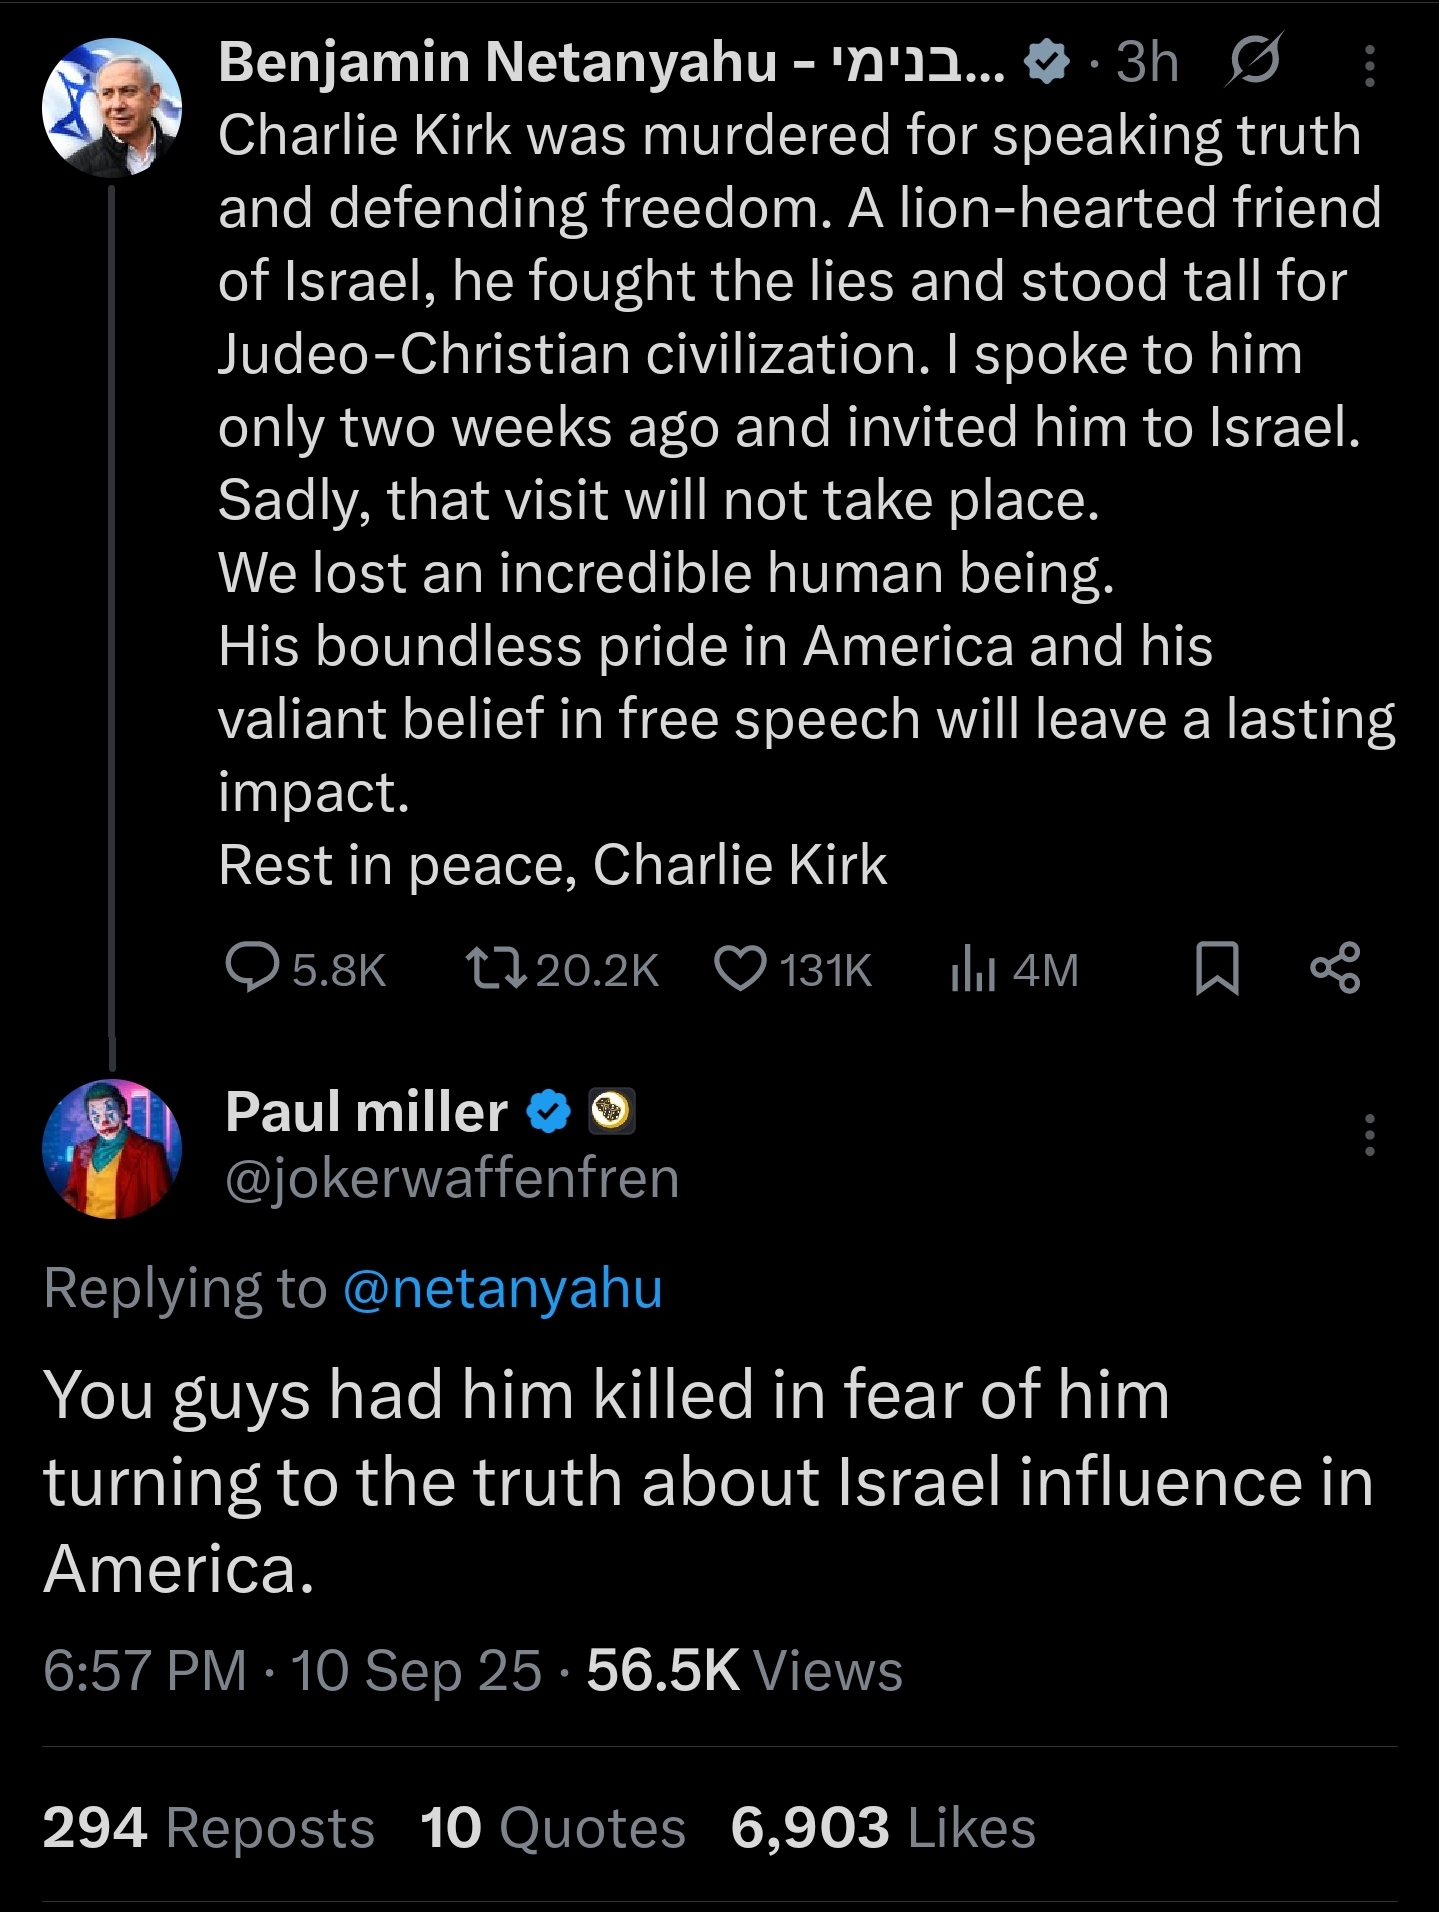Open Paul miller's Joker profile picture

(112, 1149)
